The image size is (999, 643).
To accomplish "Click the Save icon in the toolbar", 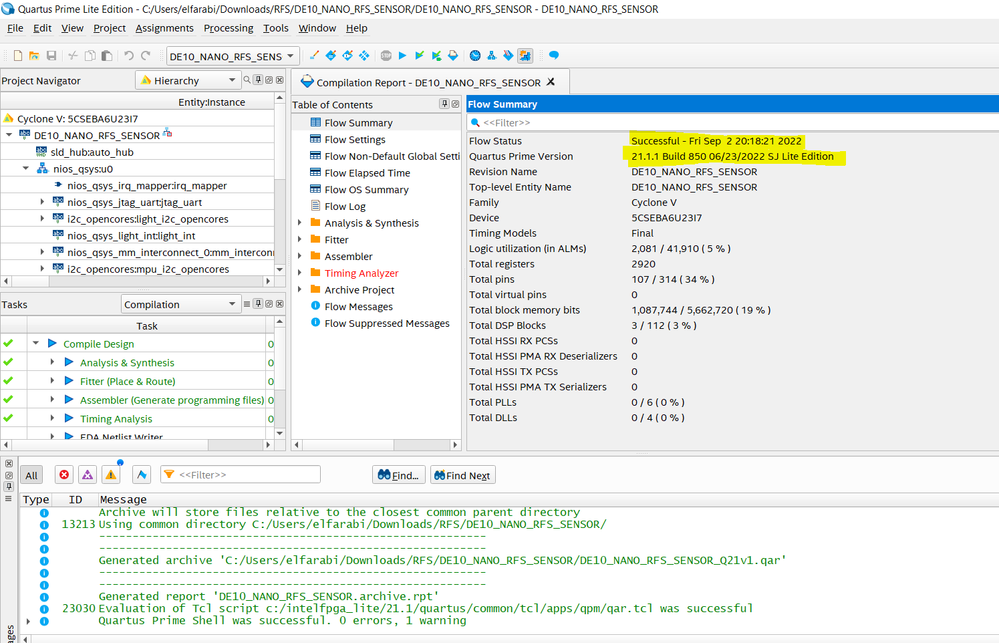I will [50, 56].
